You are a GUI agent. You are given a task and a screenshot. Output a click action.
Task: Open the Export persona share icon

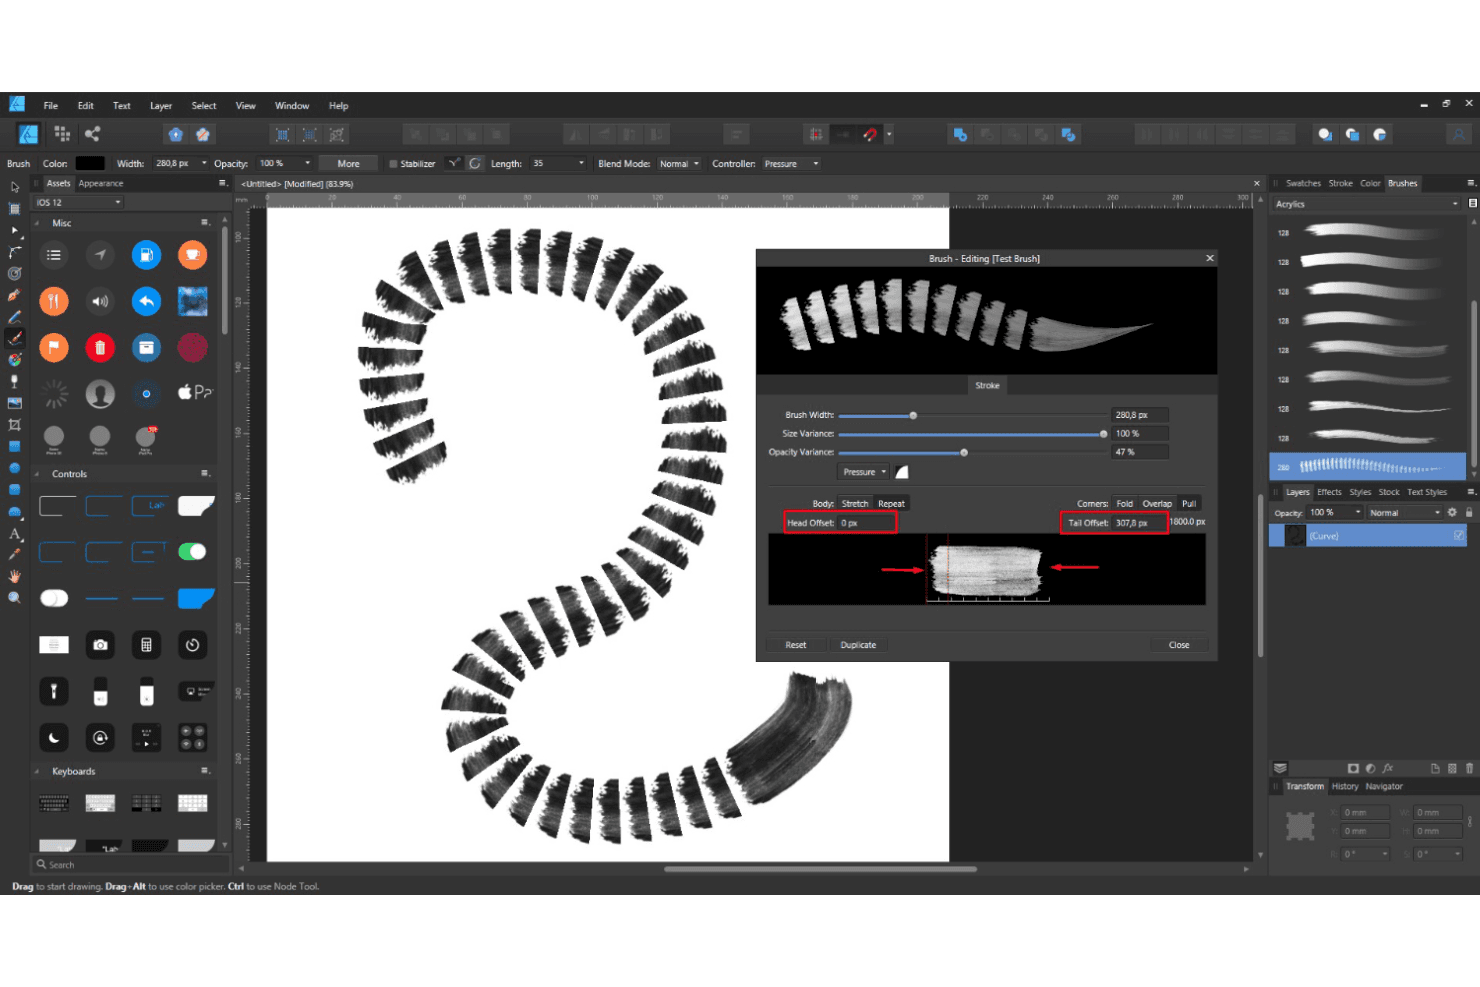(x=92, y=134)
